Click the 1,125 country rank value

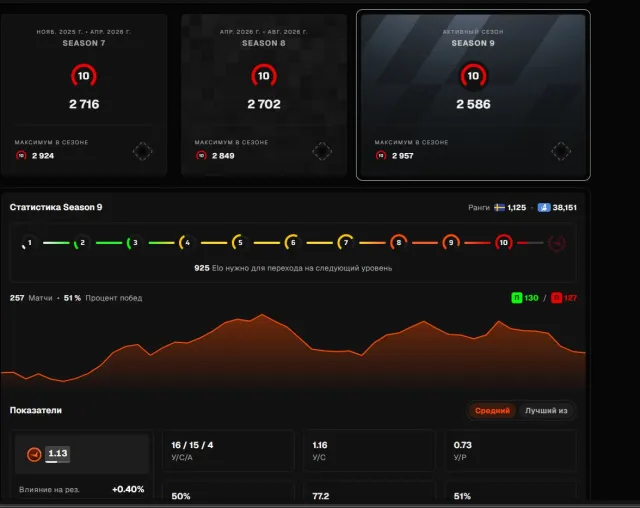517,208
